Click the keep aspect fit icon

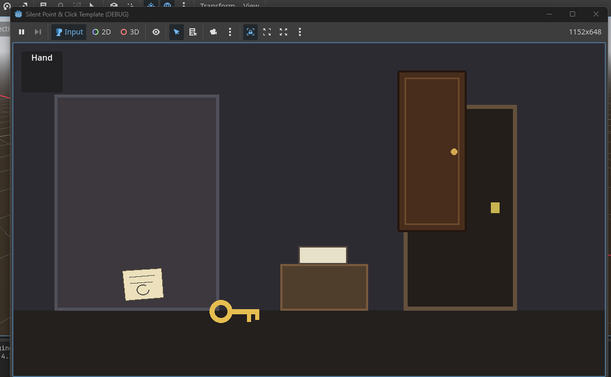[267, 32]
